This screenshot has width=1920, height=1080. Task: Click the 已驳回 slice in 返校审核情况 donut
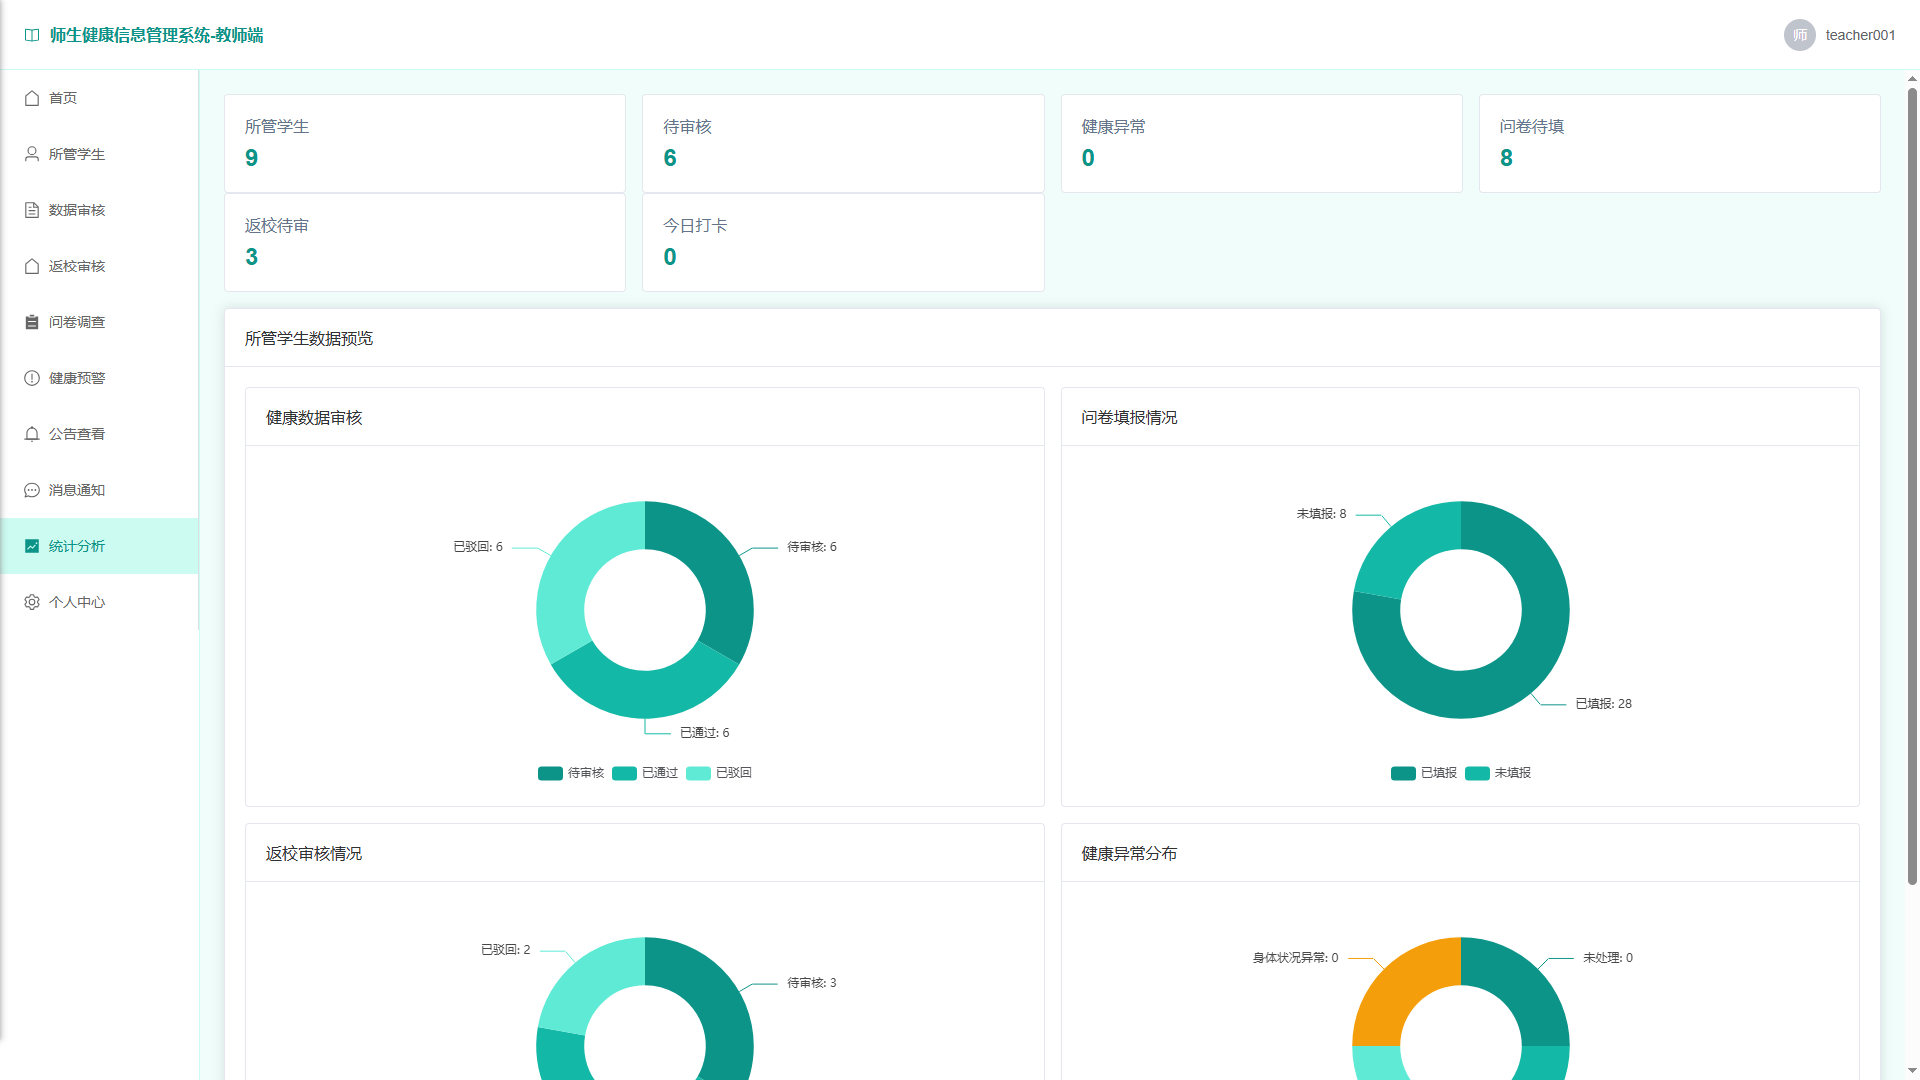point(588,980)
